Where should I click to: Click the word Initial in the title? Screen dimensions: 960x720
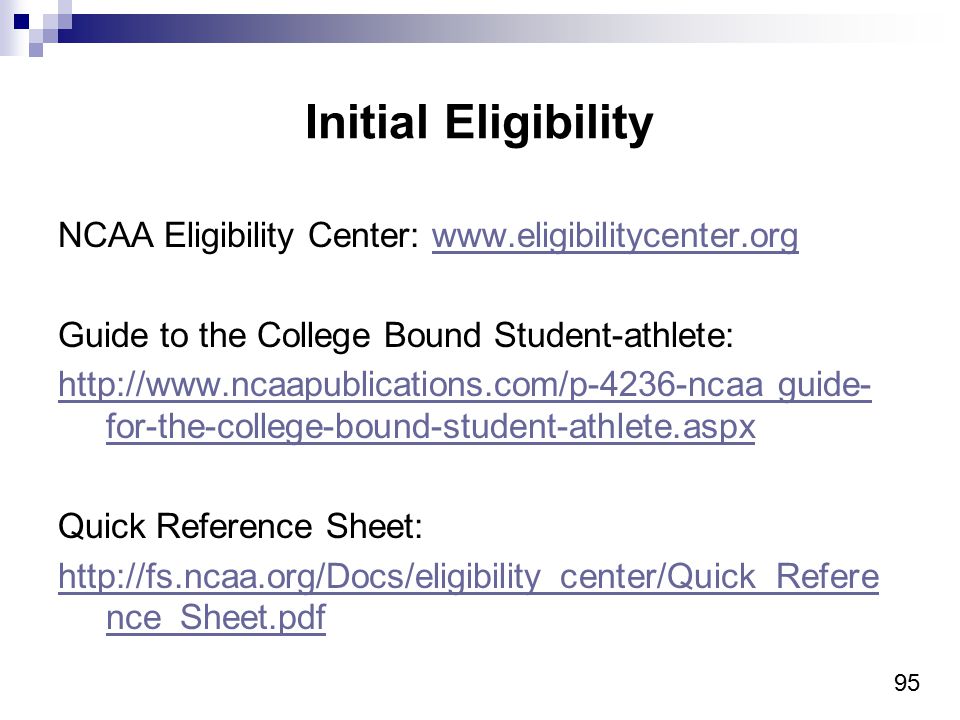pos(366,121)
